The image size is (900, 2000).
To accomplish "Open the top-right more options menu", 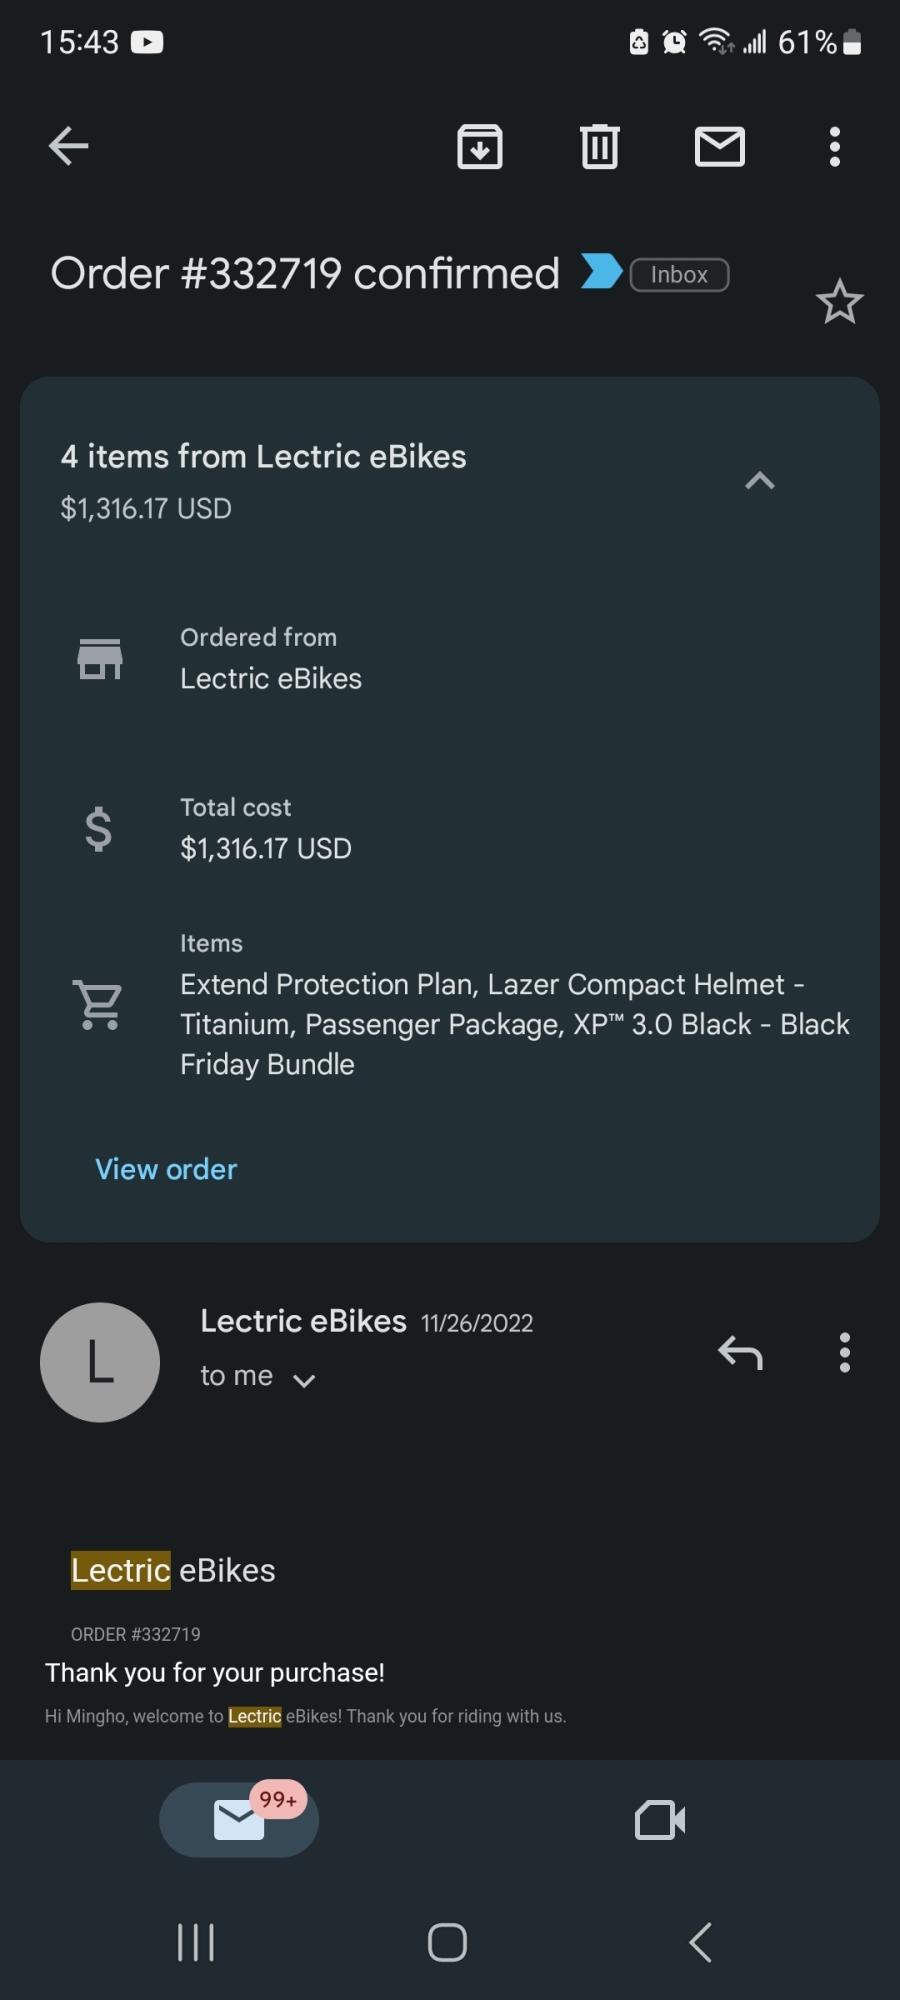I will [835, 147].
